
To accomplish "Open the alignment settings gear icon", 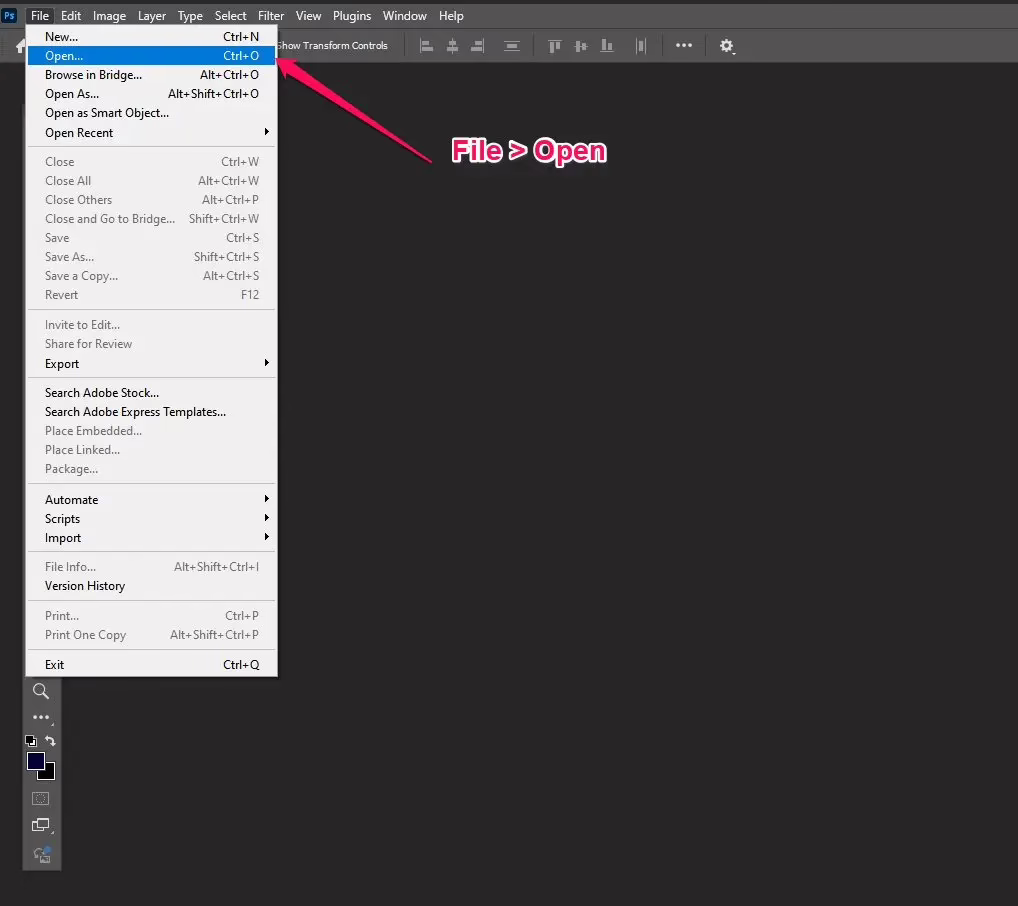I will tap(727, 46).
